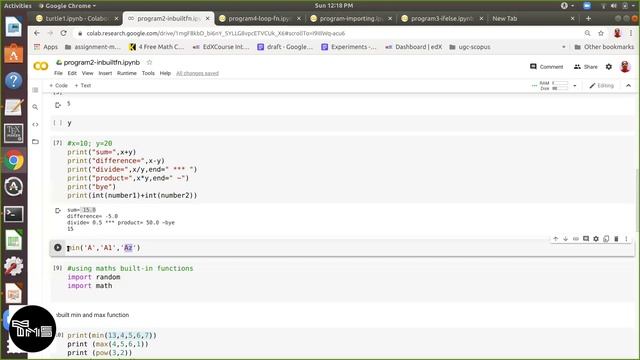
Task: Open table of contents sidebar icon
Action: 35,90
